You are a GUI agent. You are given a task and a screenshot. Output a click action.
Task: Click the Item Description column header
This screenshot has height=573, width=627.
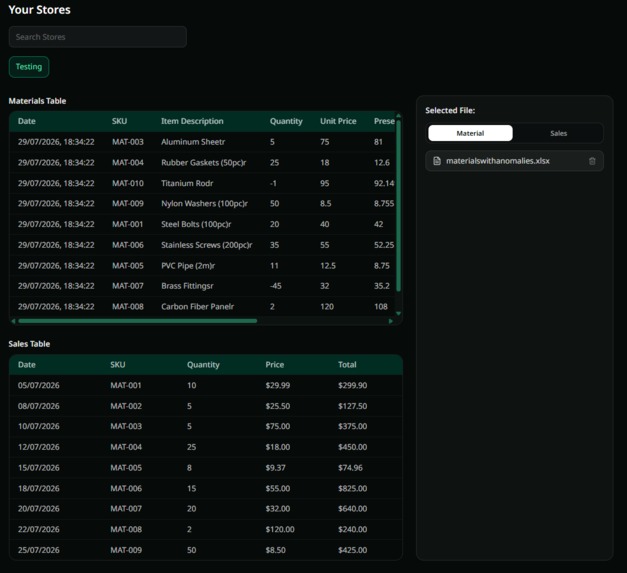coord(192,121)
